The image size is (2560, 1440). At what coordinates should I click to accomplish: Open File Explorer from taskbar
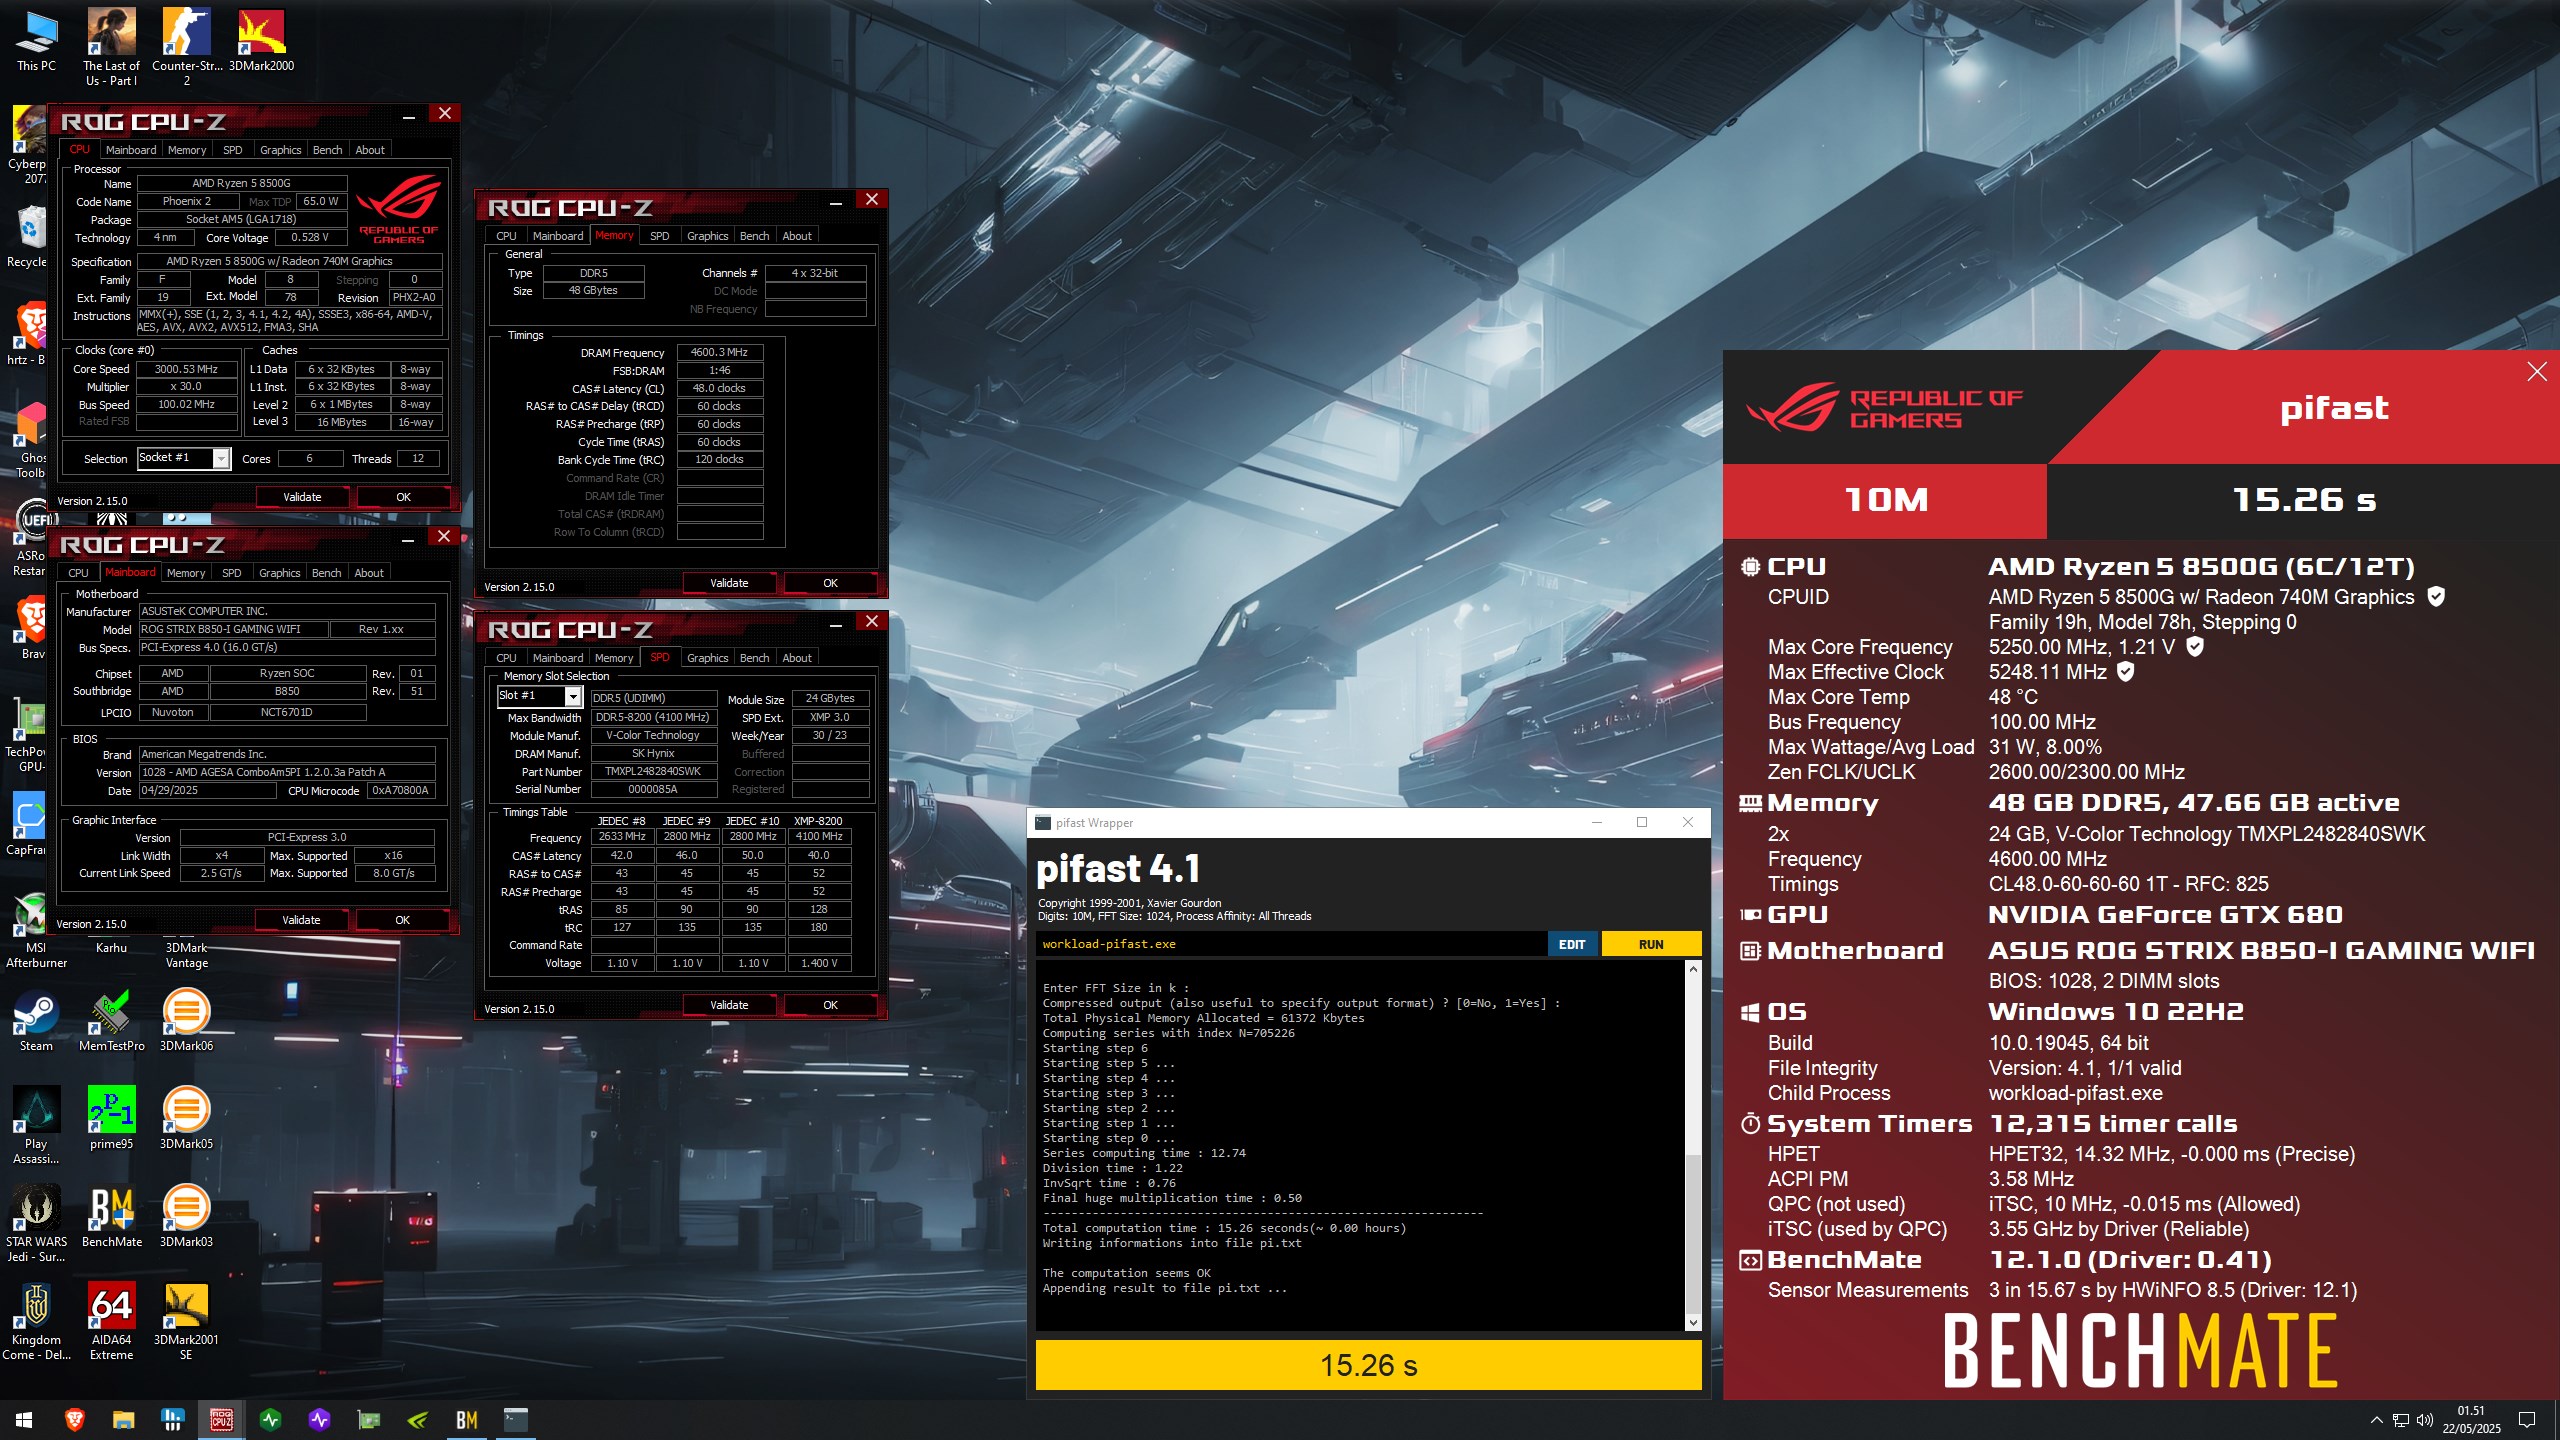point(123,1419)
